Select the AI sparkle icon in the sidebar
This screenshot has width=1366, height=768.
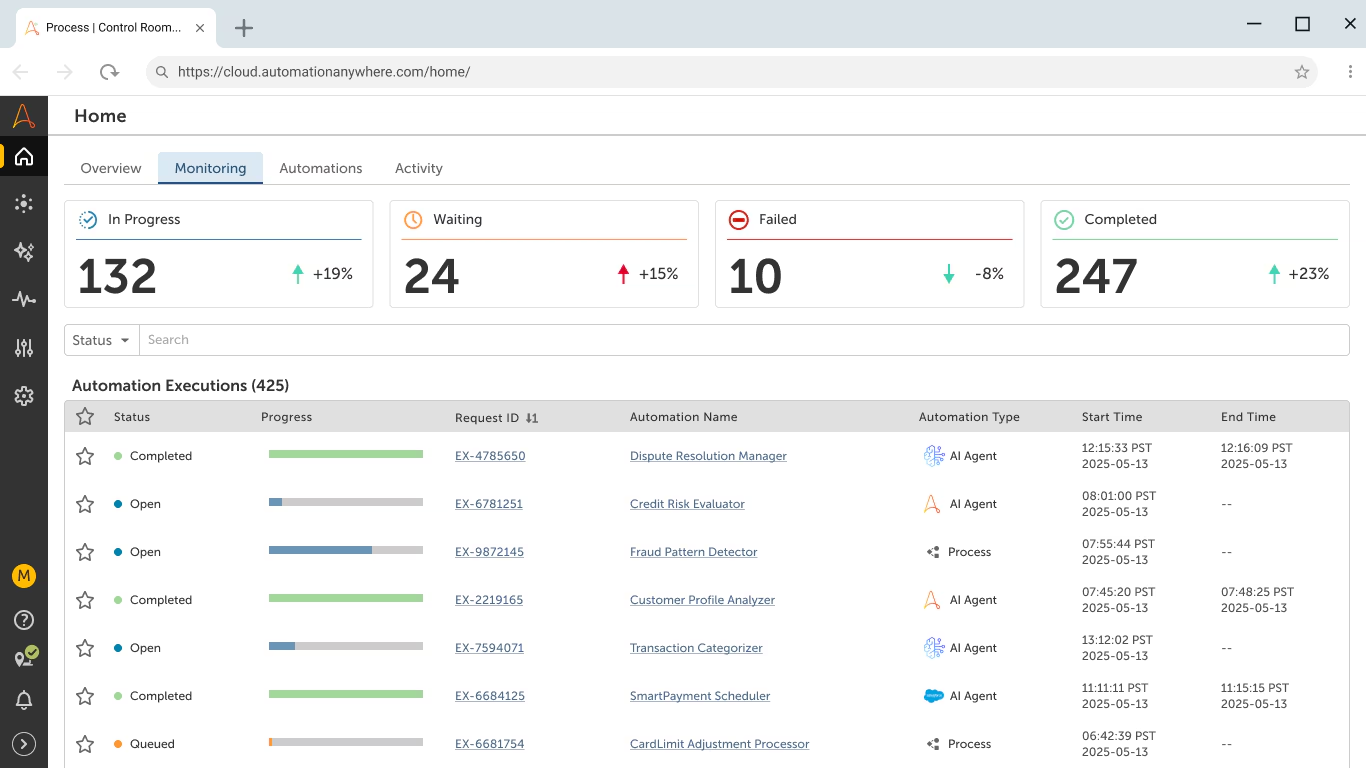[x=24, y=252]
